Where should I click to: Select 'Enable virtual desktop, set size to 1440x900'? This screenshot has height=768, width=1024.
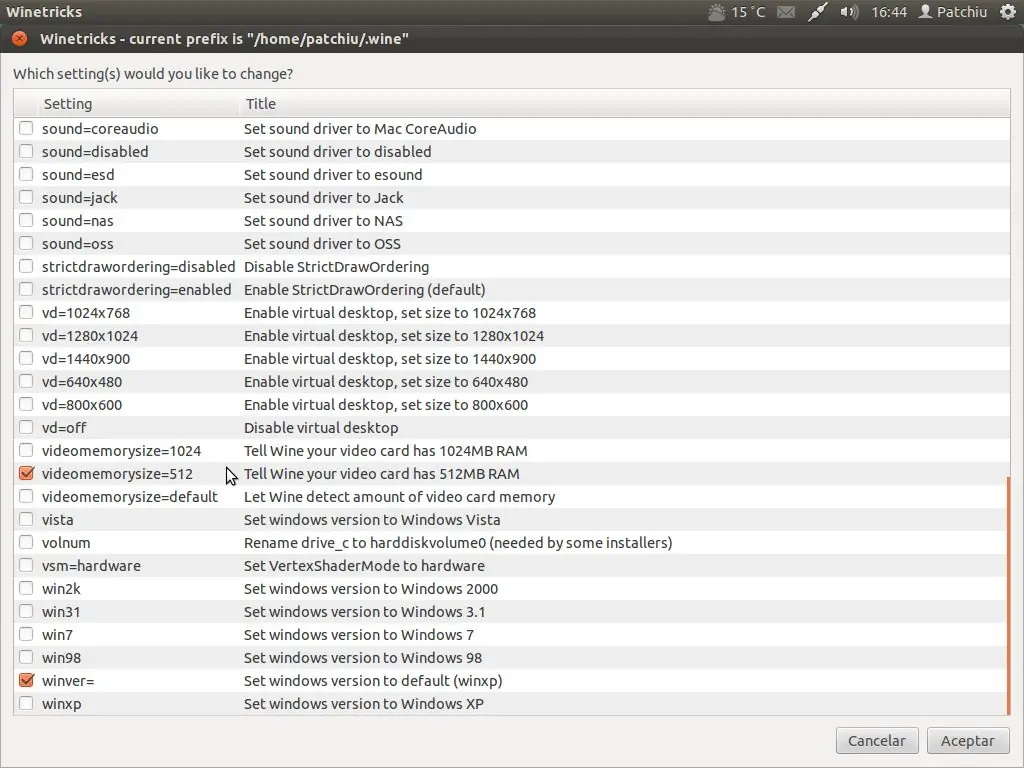(x=390, y=359)
